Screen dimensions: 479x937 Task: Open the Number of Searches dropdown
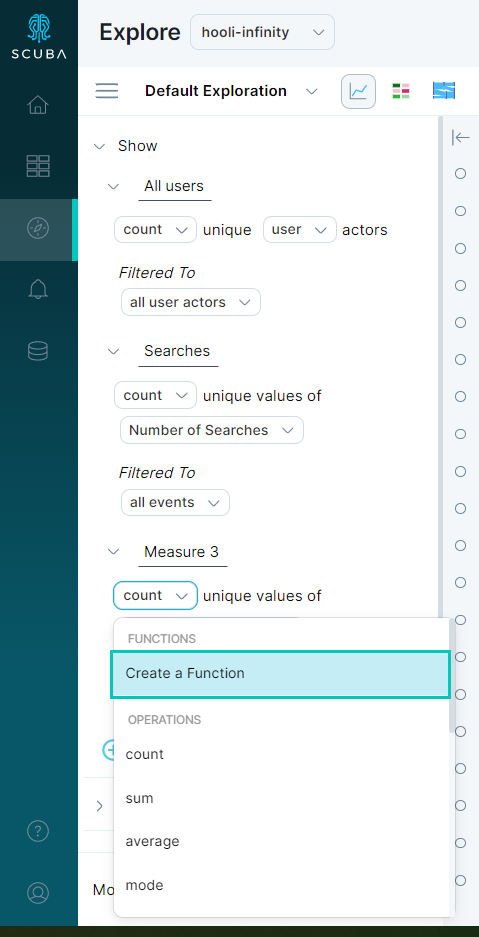click(212, 430)
